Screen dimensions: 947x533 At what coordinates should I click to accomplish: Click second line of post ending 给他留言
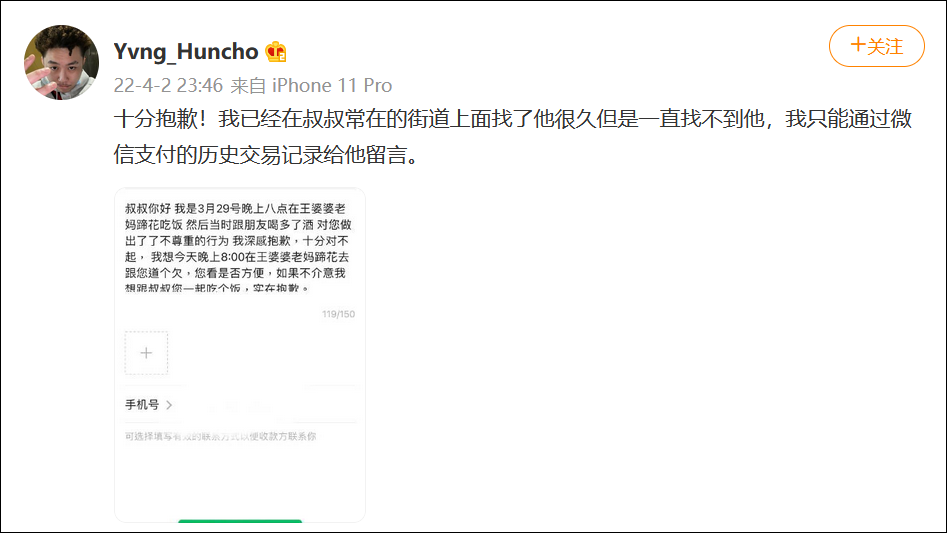(x=266, y=155)
